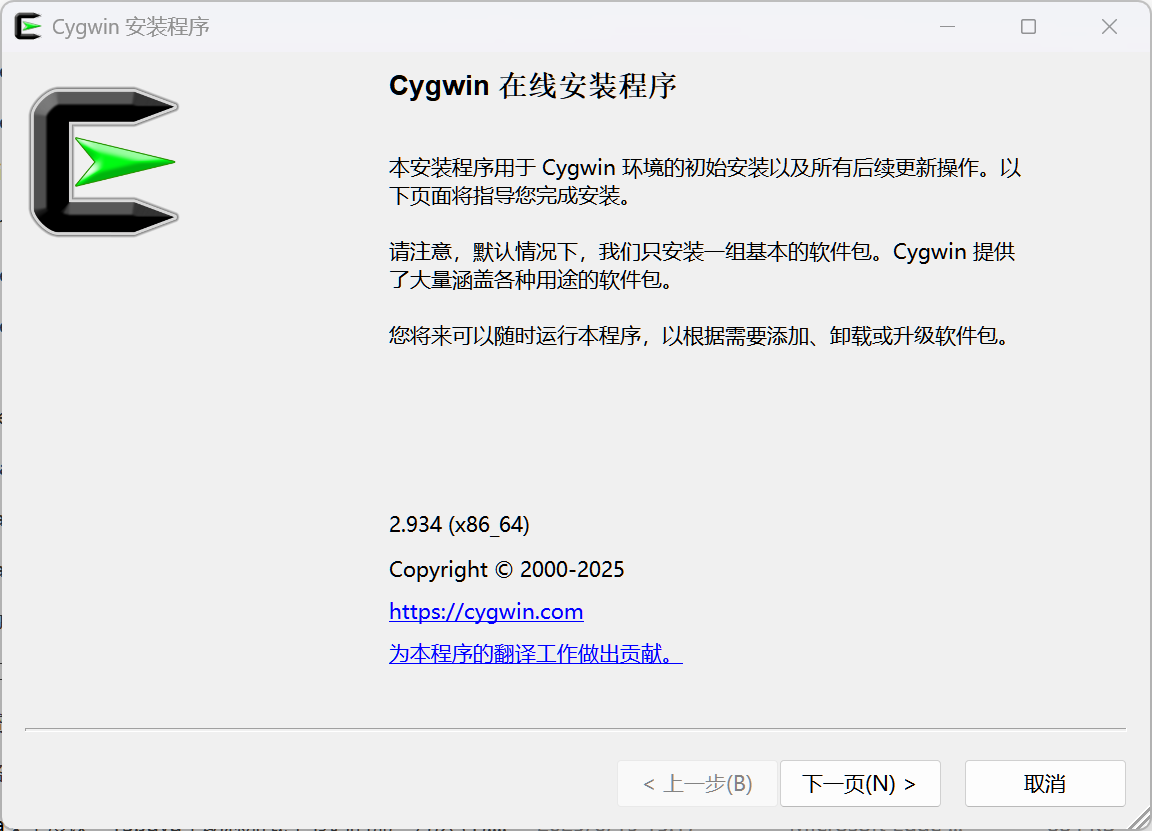Click the Copyright © 2000-2025 text
This screenshot has height=831, width=1152.
click(x=506, y=569)
